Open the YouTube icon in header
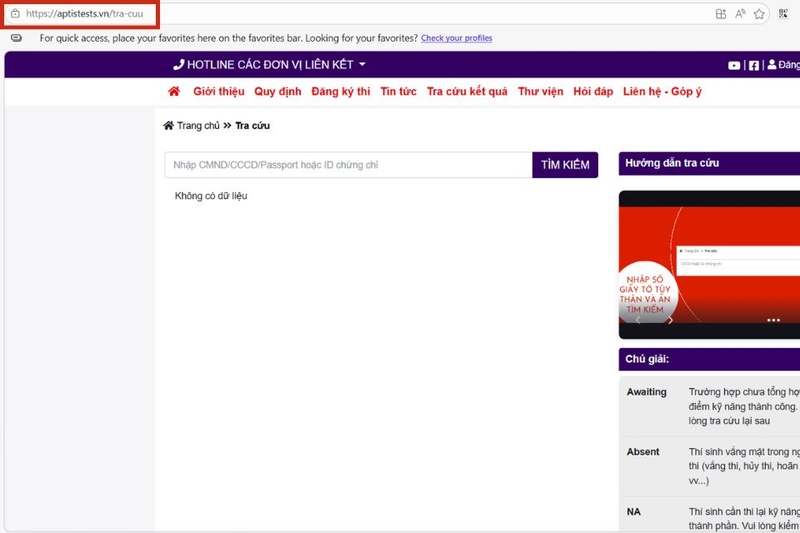The width and height of the screenshot is (800, 533). pos(734,65)
